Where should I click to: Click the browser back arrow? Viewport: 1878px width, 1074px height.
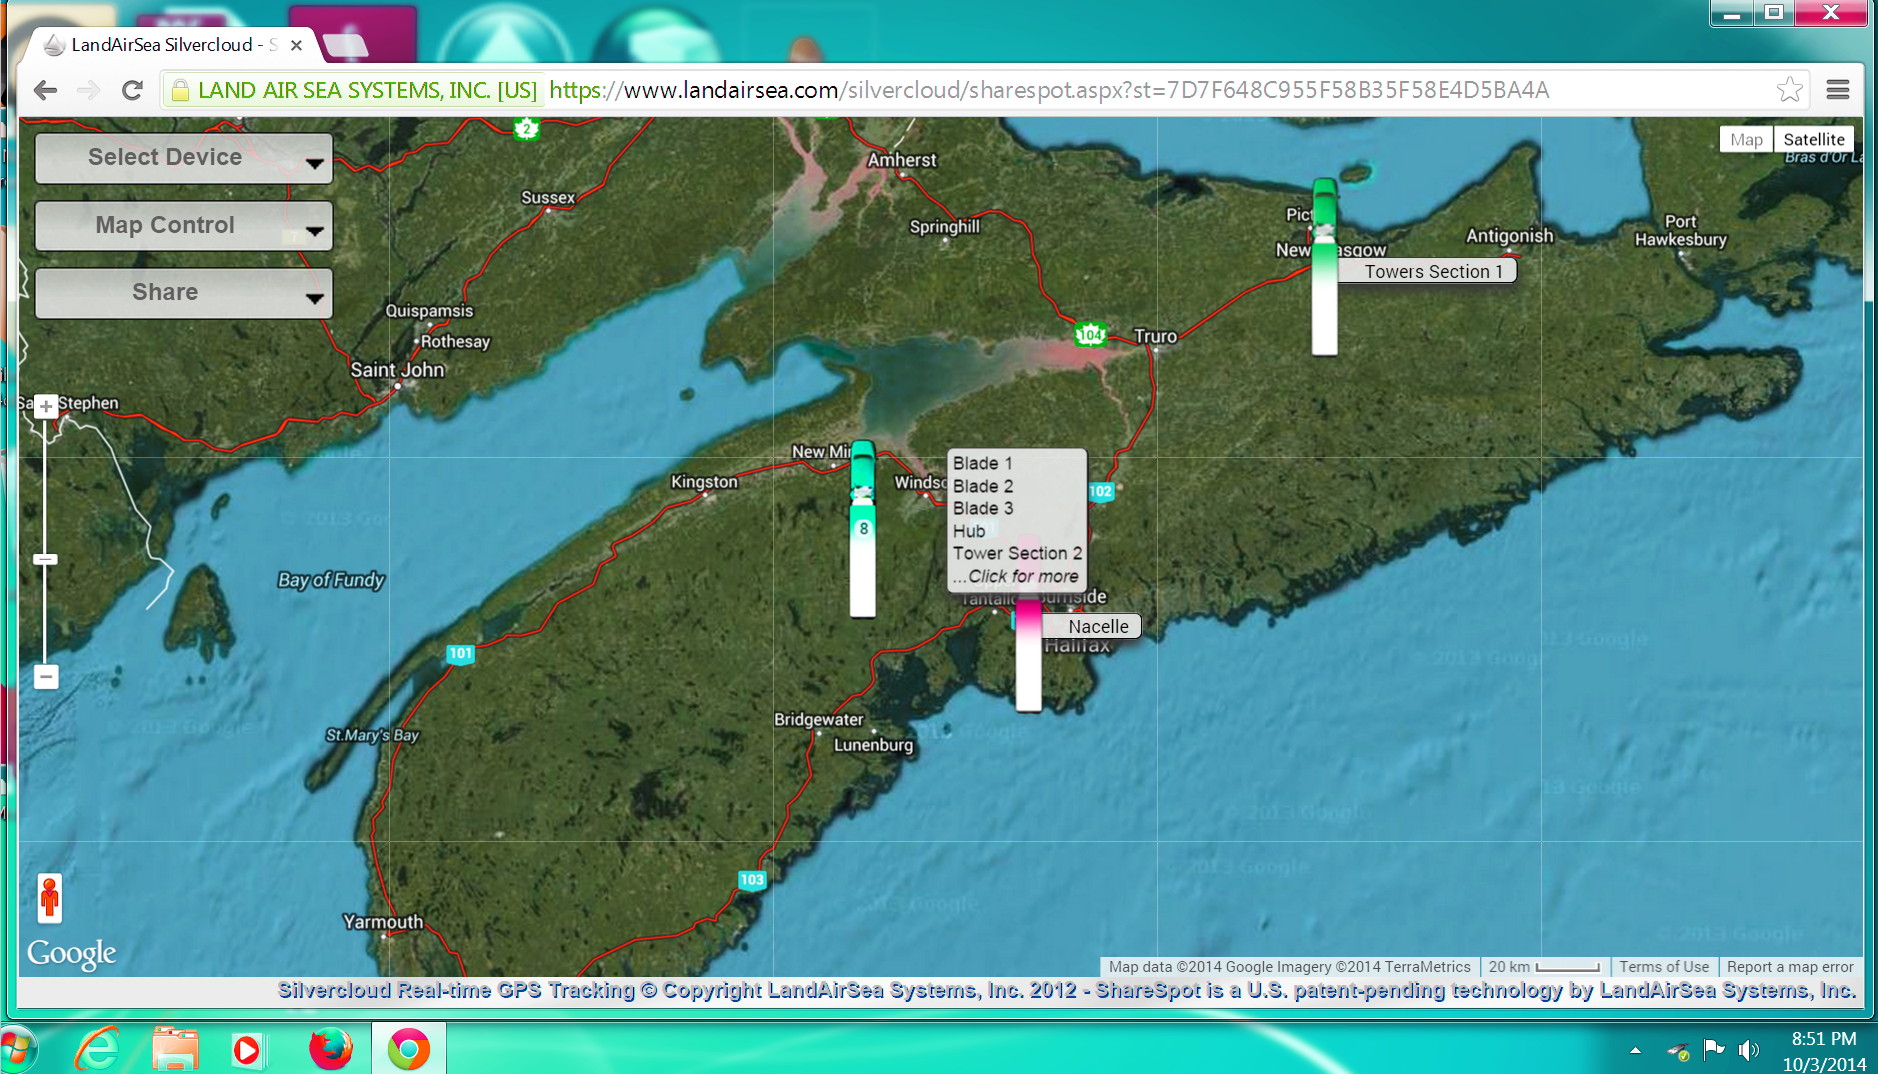click(x=45, y=90)
